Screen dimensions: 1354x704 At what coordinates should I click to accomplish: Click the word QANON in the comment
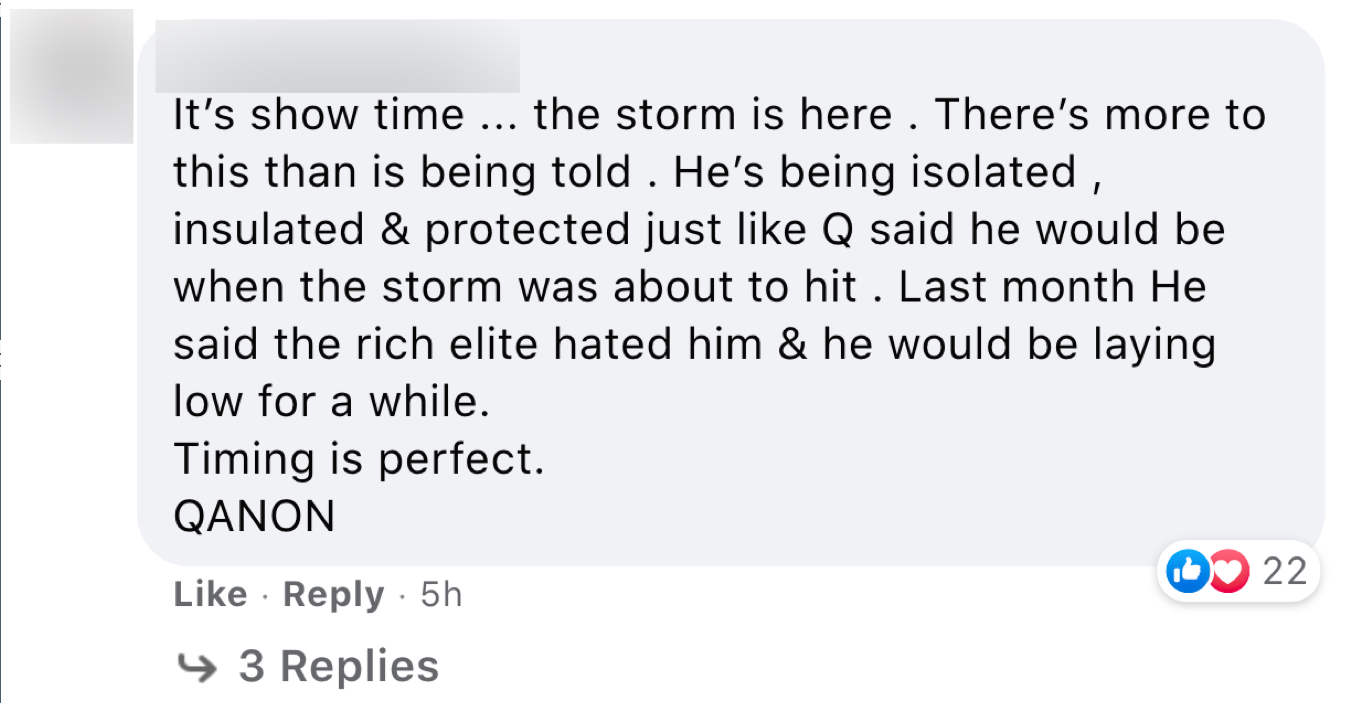coord(254,517)
